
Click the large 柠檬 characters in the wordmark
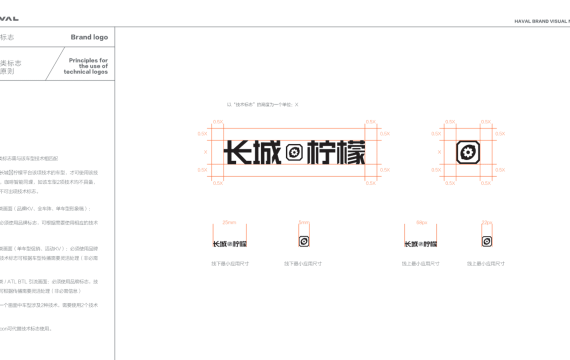[336, 152]
